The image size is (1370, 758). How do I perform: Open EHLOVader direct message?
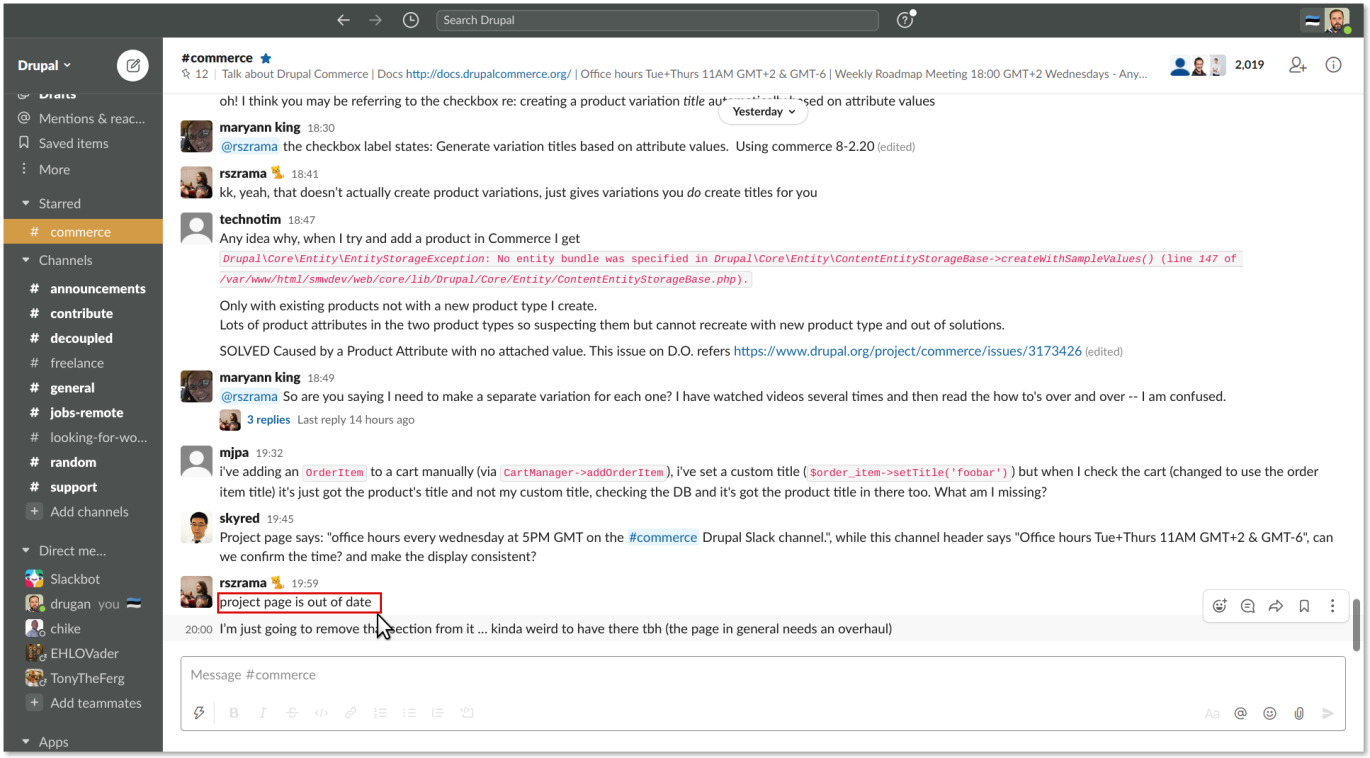click(82, 654)
